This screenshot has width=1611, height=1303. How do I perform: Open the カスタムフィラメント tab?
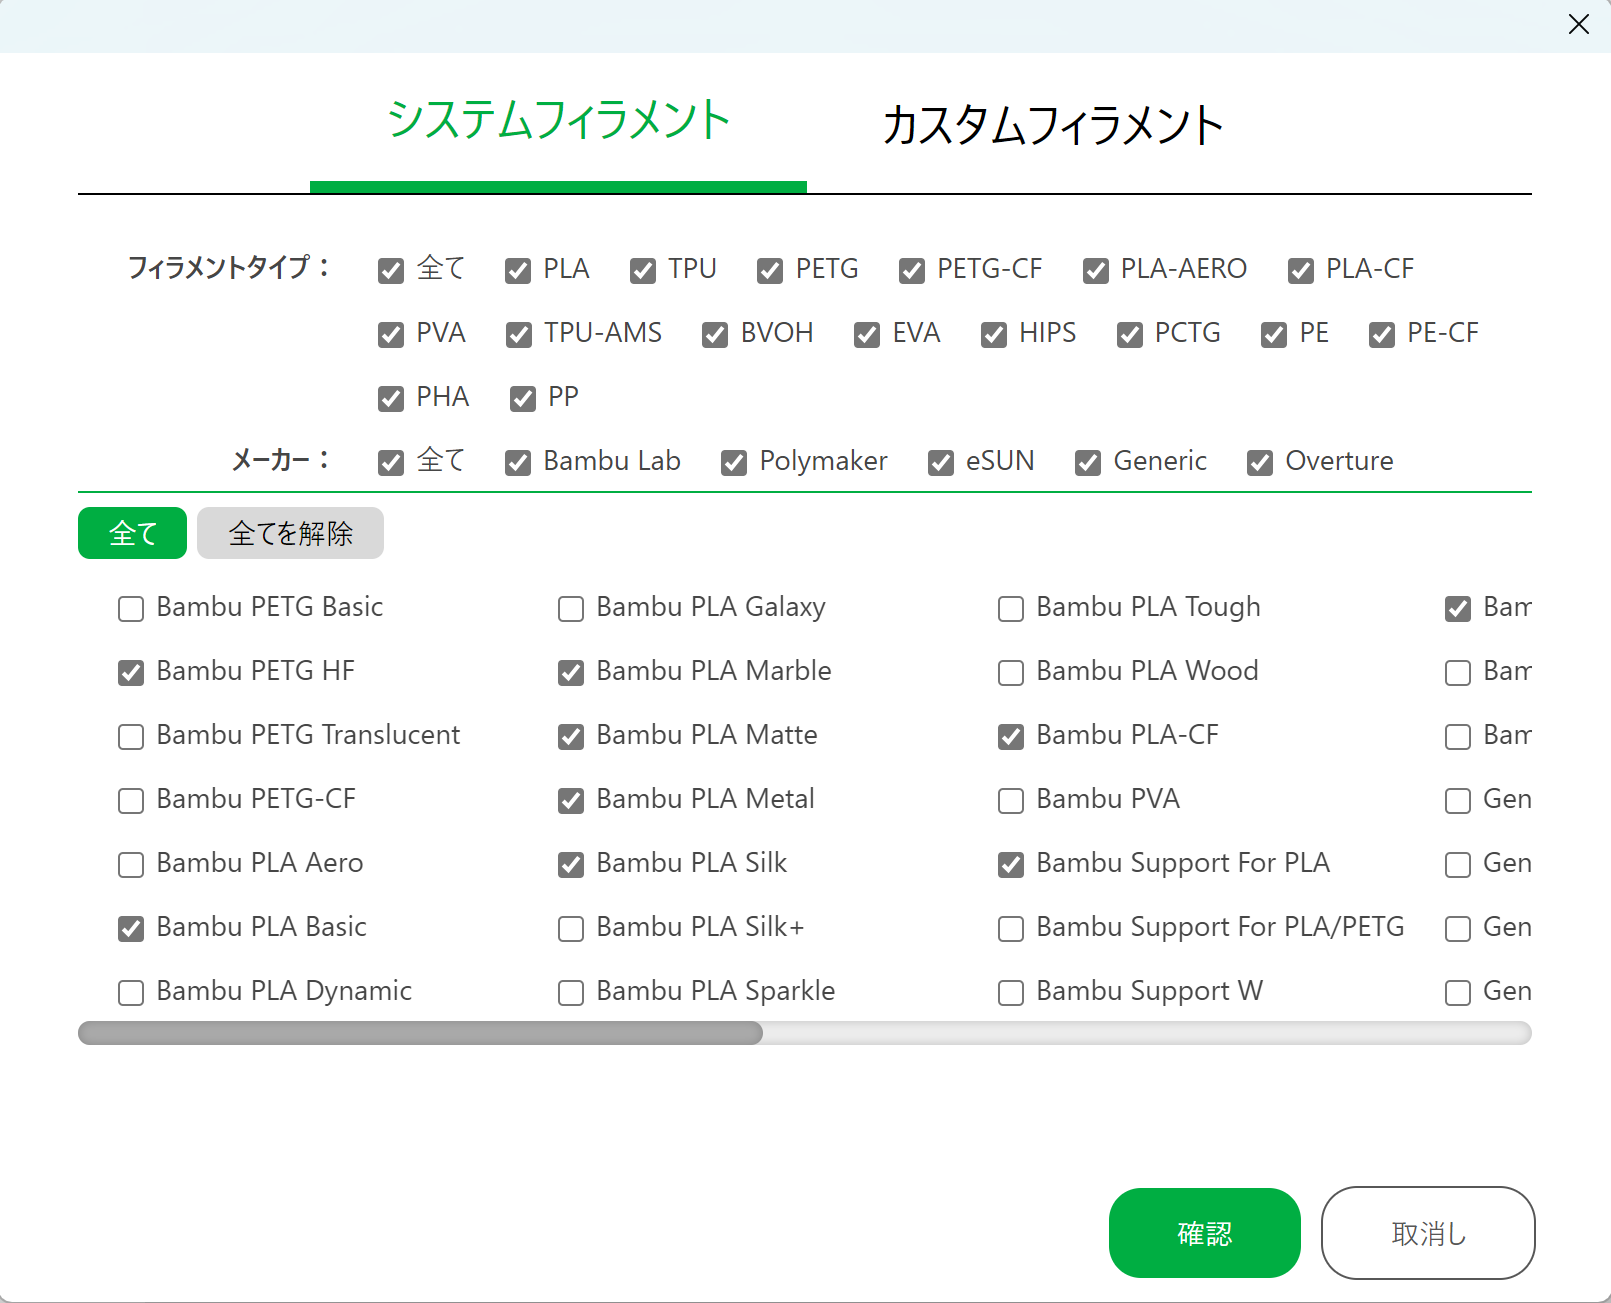(1053, 126)
